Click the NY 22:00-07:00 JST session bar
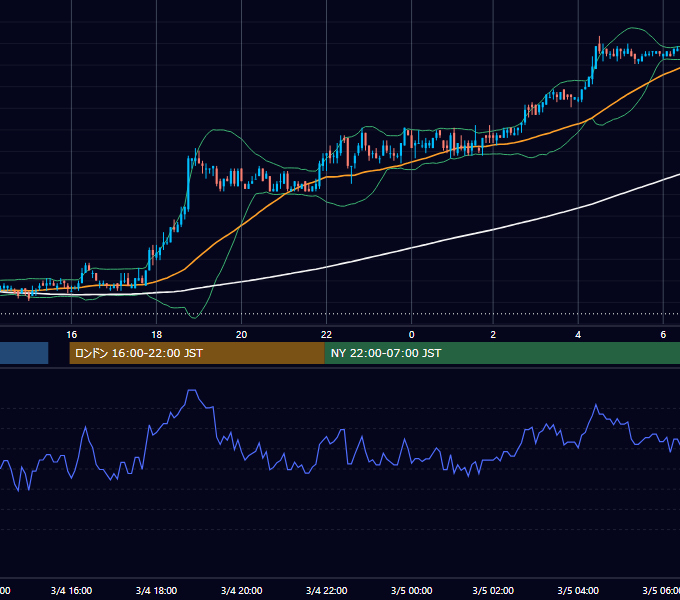680x600 pixels. point(502,353)
